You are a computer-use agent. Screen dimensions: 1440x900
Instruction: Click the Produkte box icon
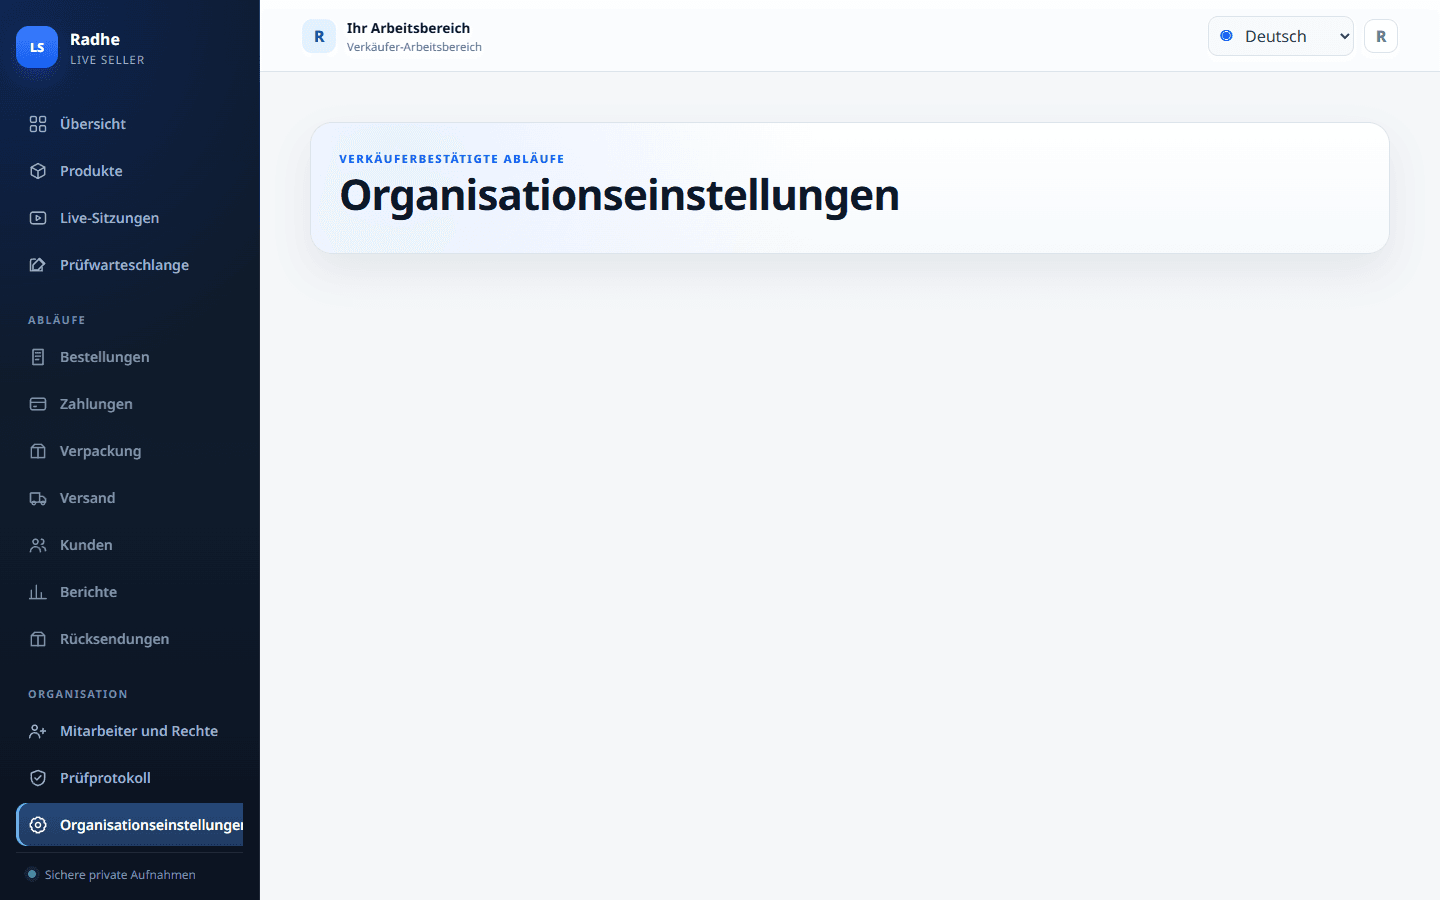(x=38, y=171)
